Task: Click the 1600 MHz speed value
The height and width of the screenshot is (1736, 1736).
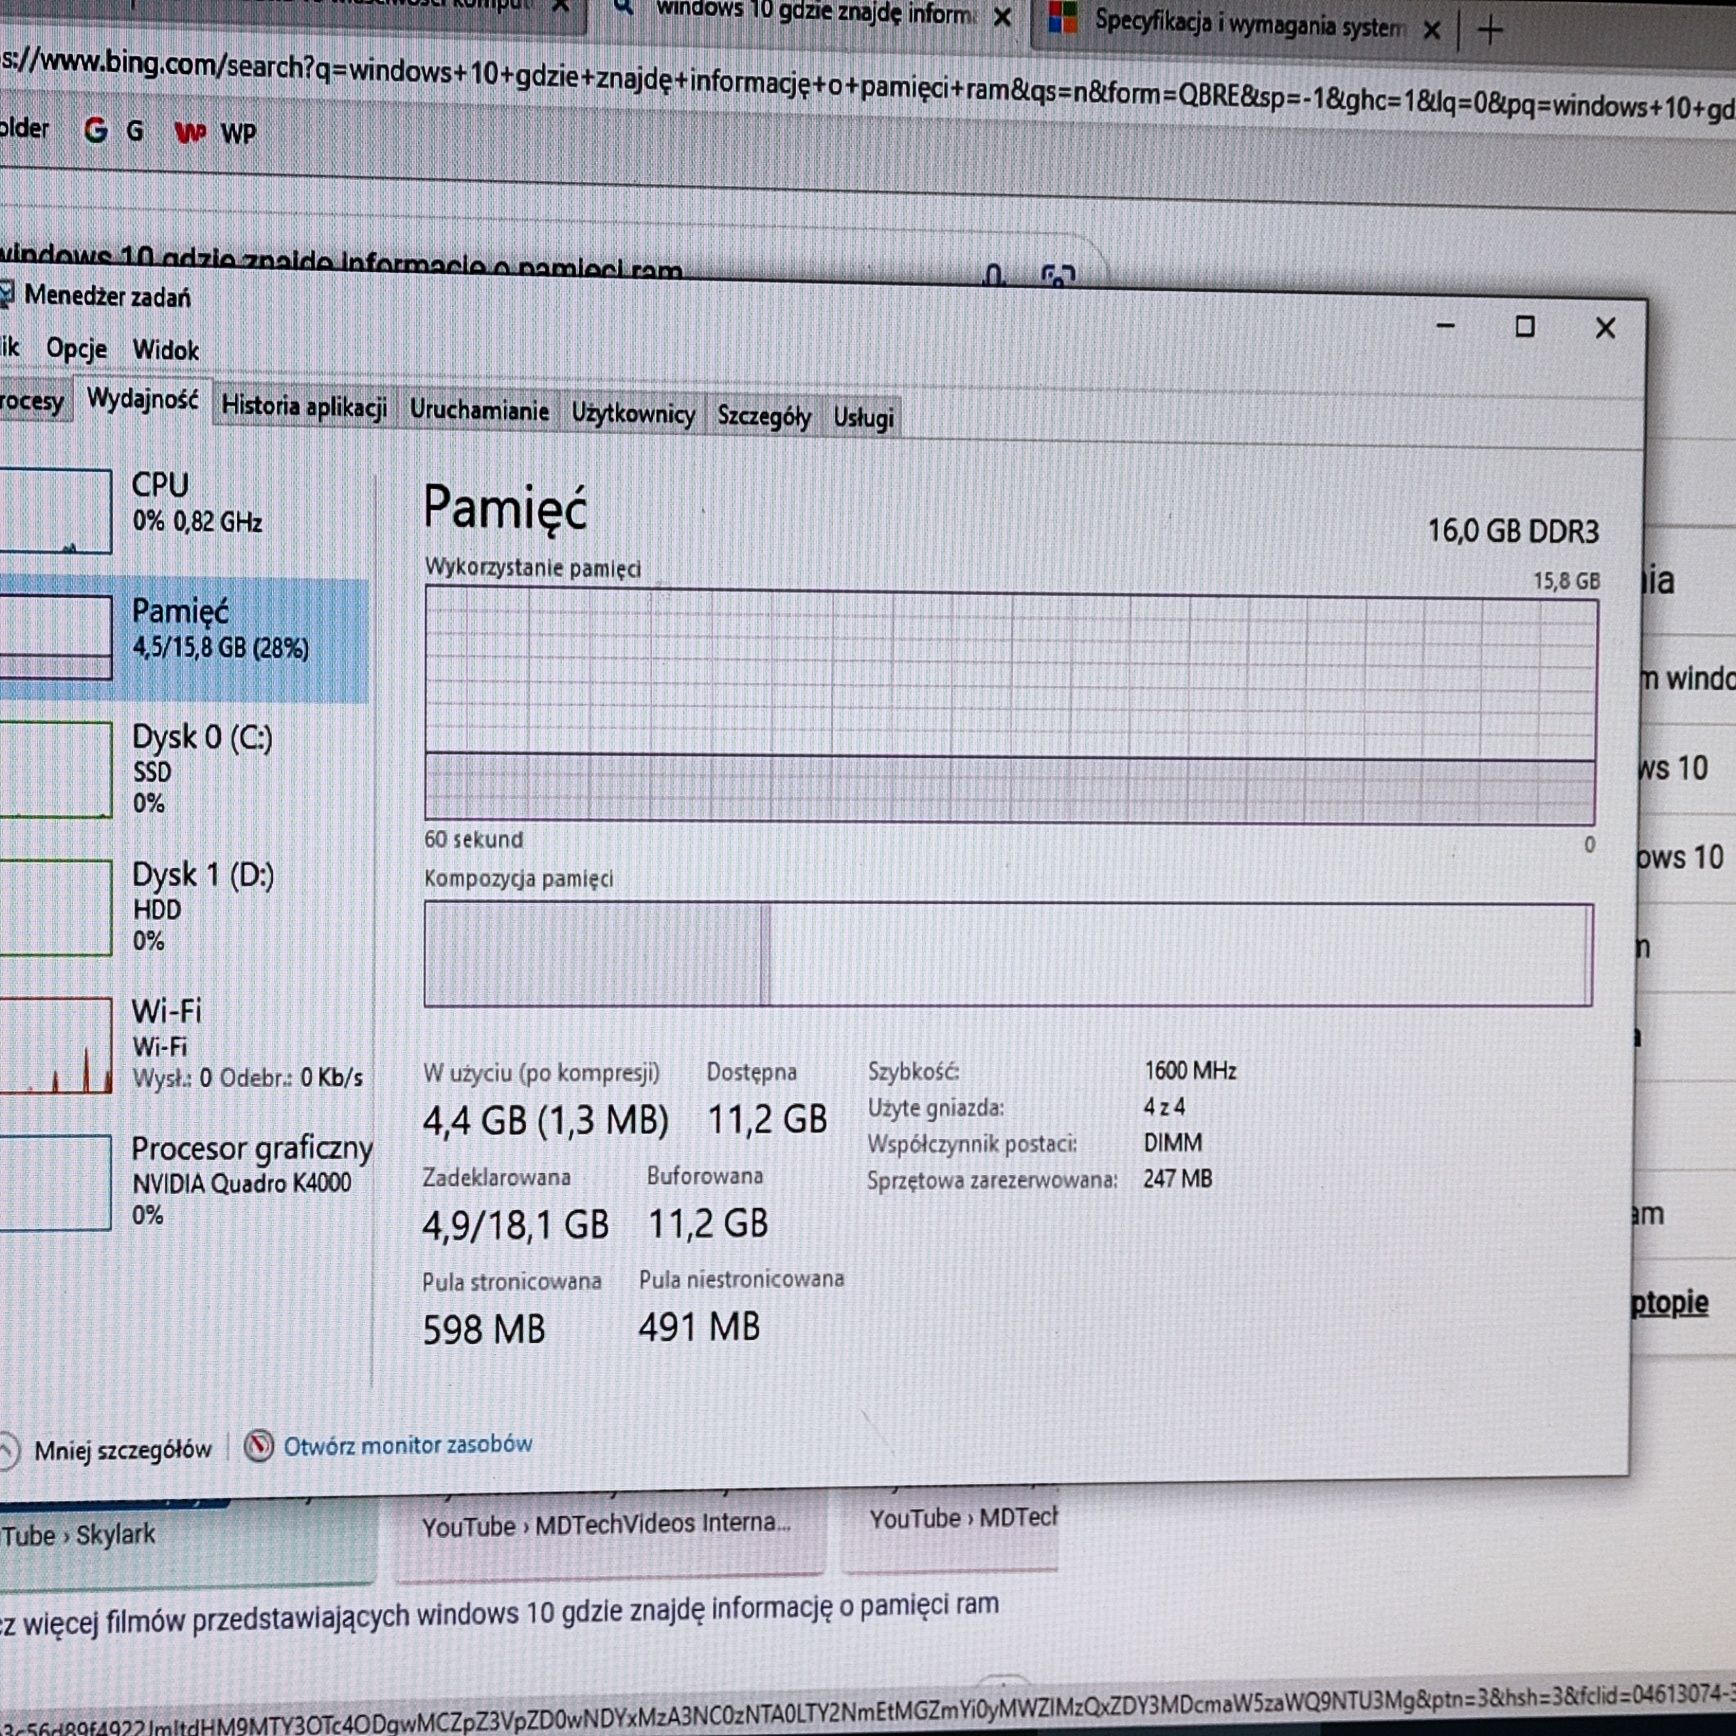Action: point(1191,1071)
